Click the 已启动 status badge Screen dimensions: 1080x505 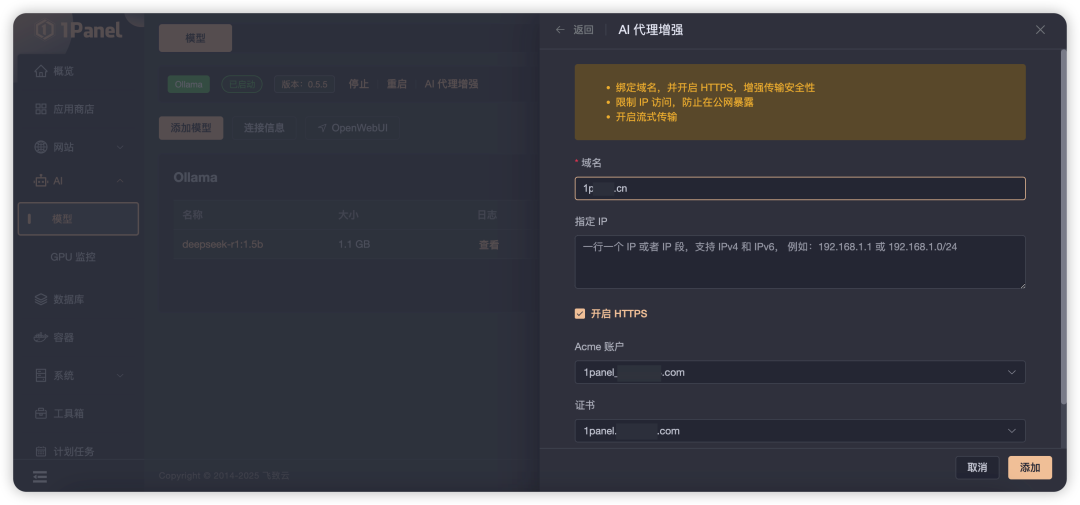click(242, 84)
